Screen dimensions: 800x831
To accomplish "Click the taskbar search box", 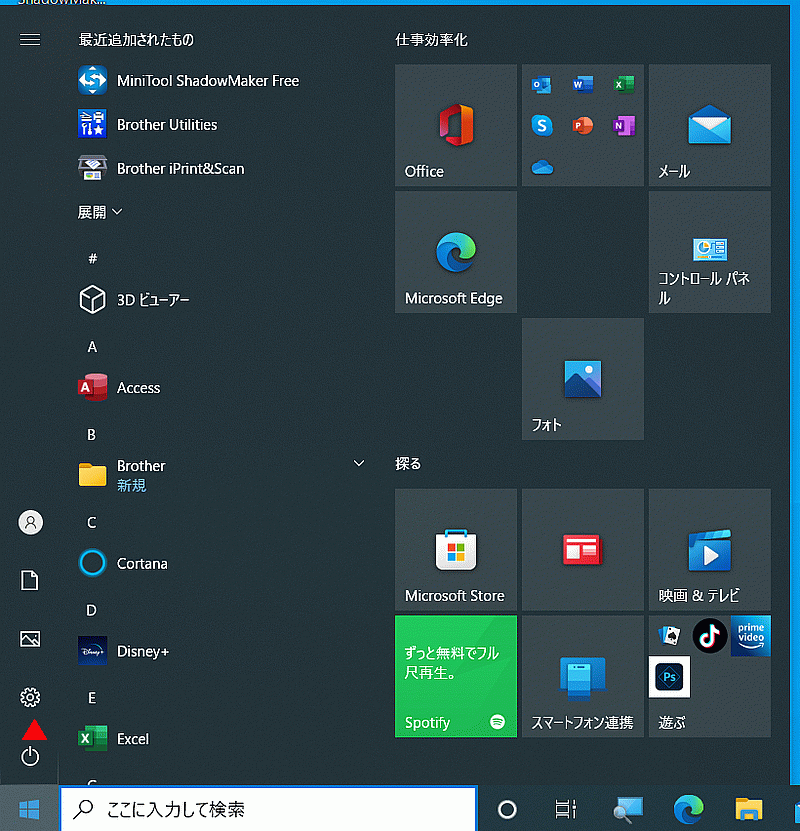I will 269,809.
